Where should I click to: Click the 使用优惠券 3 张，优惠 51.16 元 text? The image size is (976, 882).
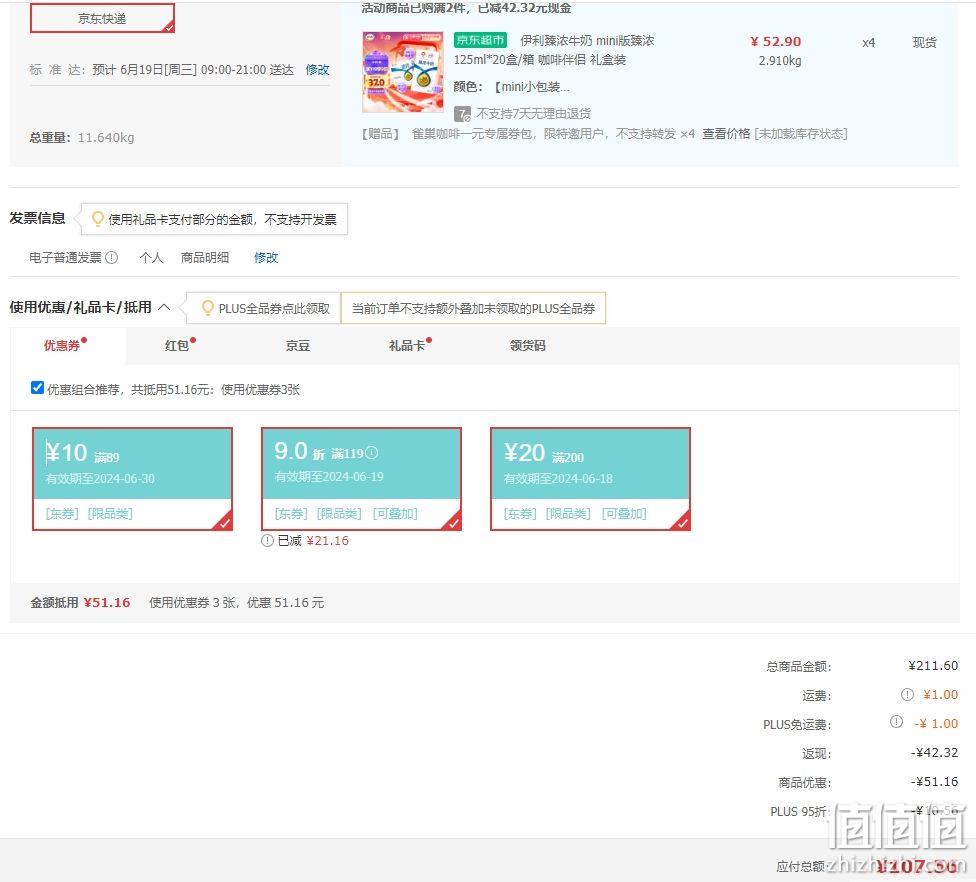[x=237, y=603]
